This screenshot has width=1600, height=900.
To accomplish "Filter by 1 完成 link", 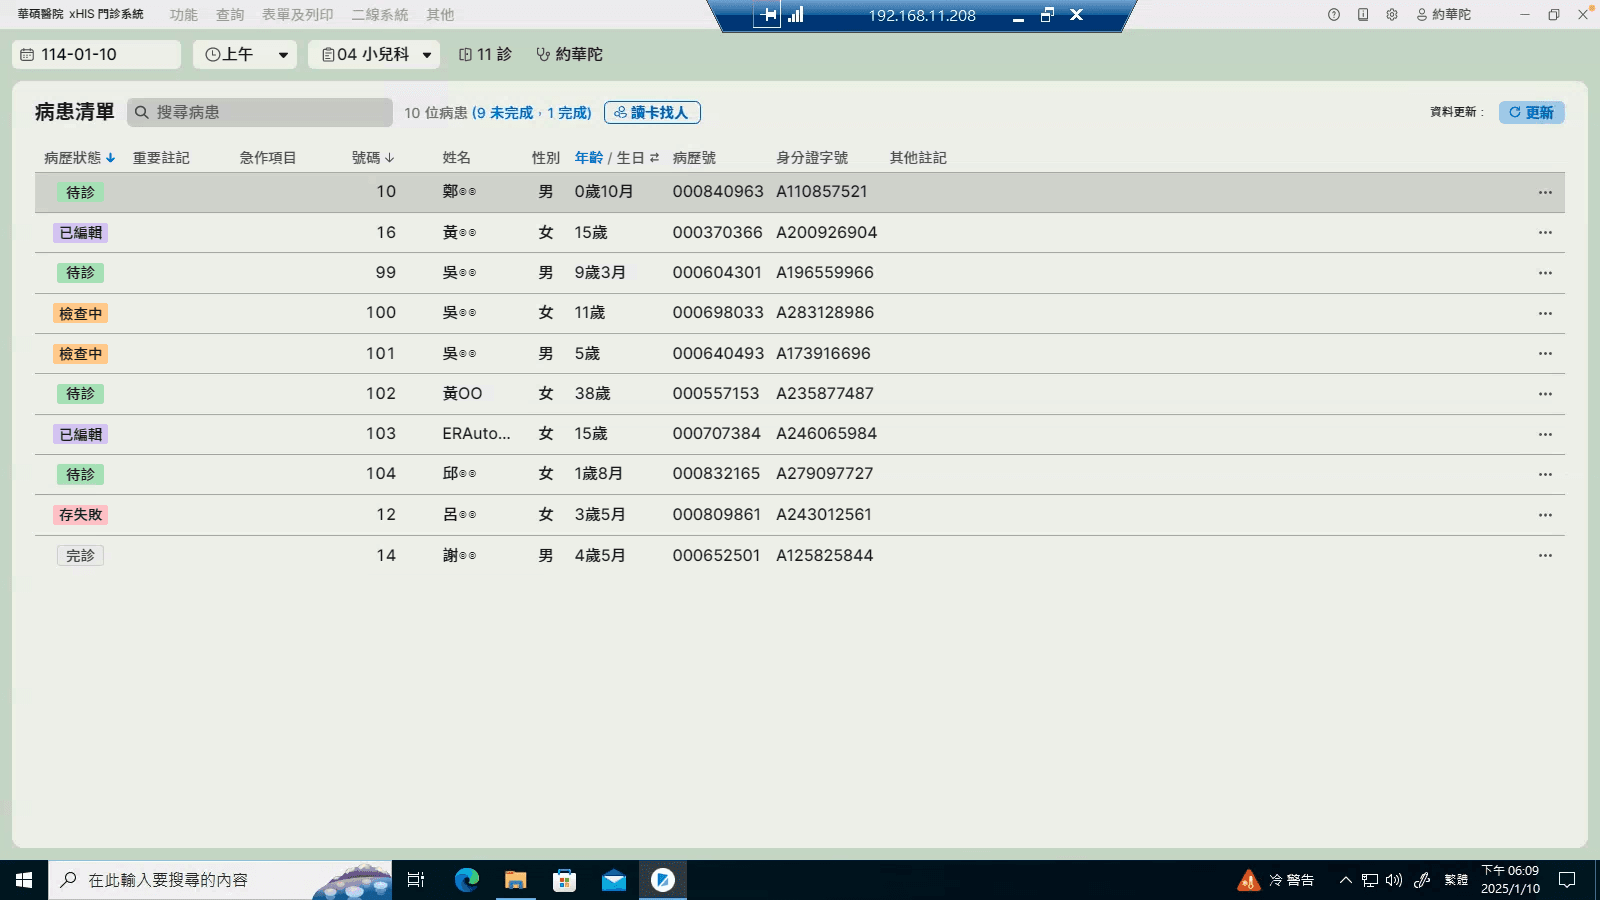I will pyautogui.click(x=567, y=113).
